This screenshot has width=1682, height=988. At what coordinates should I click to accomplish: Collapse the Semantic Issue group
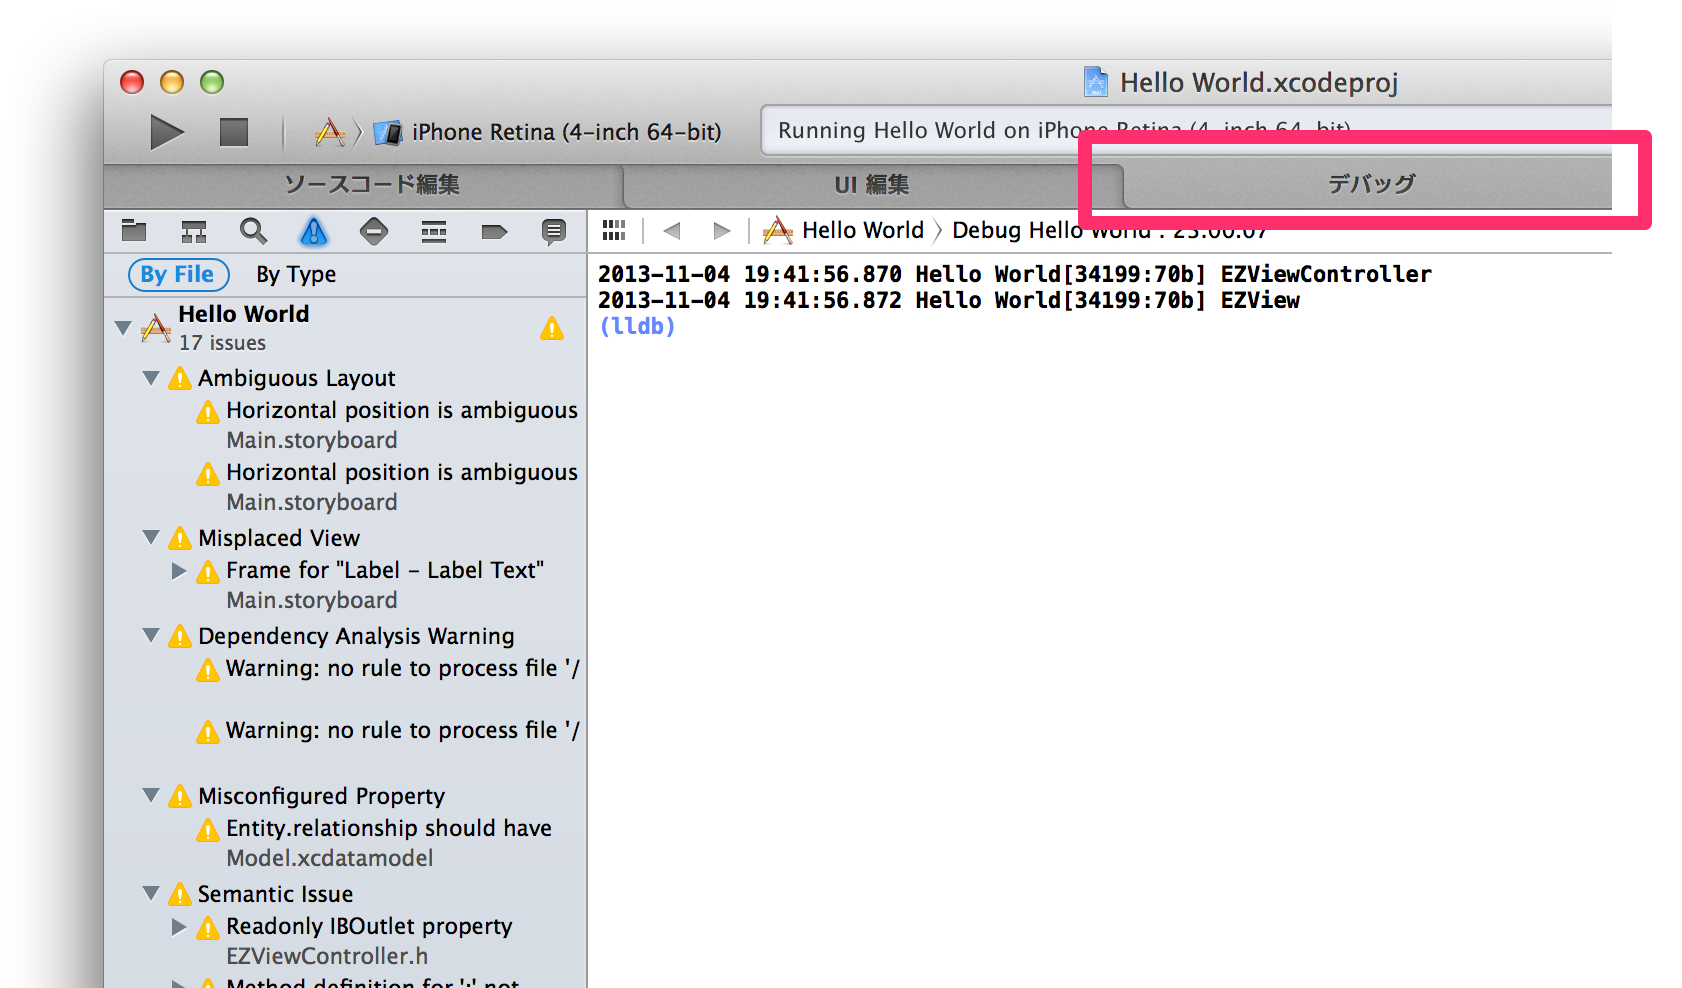[x=151, y=894]
